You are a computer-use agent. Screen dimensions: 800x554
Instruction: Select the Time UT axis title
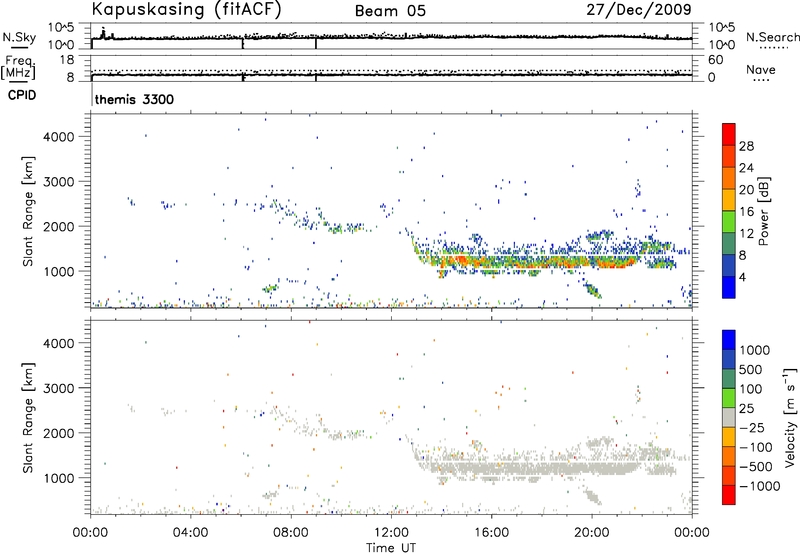(x=391, y=547)
